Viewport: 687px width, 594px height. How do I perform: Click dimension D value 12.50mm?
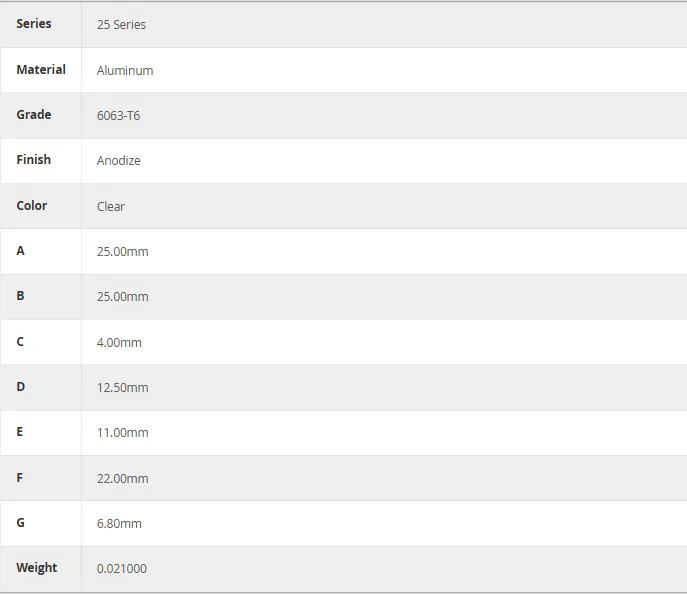tap(123, 388)
